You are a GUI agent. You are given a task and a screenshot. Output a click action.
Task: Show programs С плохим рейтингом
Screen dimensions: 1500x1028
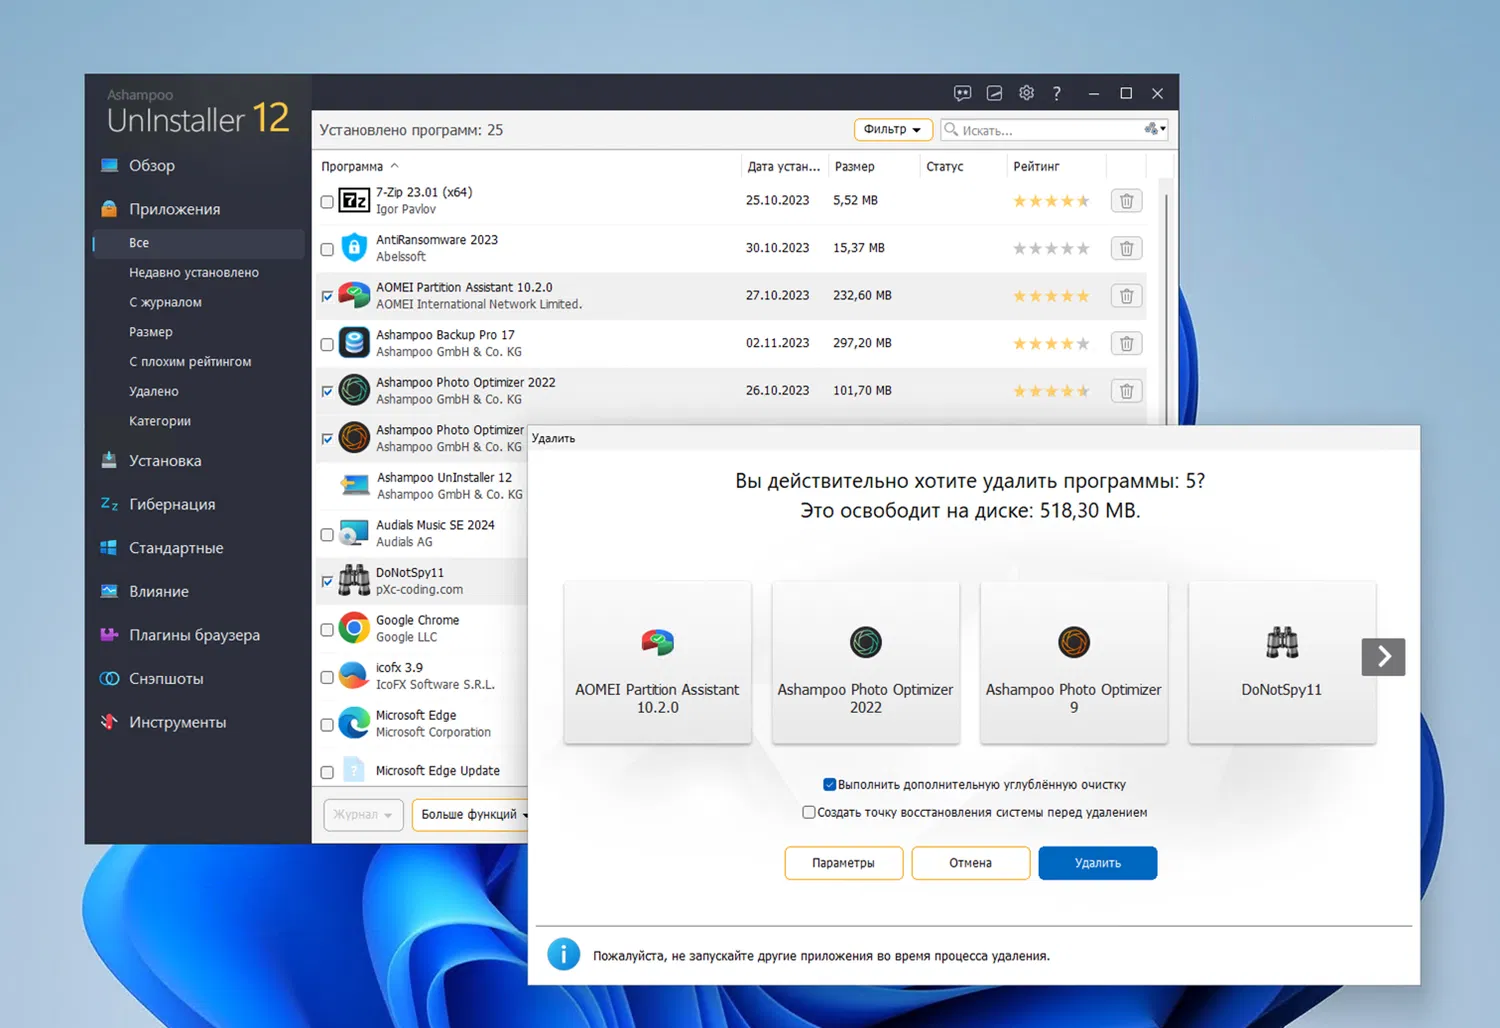click(x=190, y=362)
